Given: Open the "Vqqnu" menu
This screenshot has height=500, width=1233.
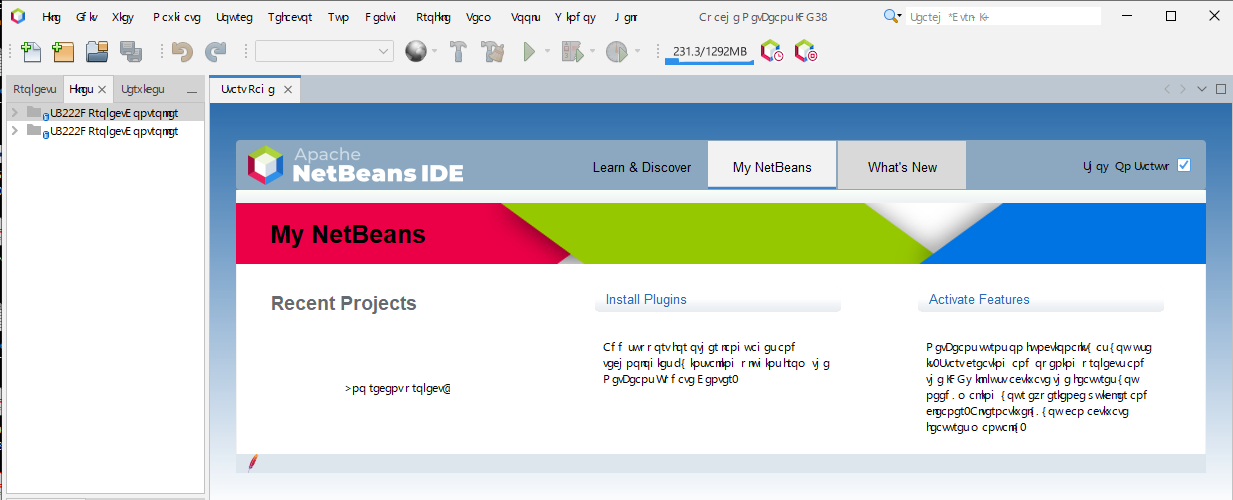Looking at the screenshot, I should [x=525, y=17].
